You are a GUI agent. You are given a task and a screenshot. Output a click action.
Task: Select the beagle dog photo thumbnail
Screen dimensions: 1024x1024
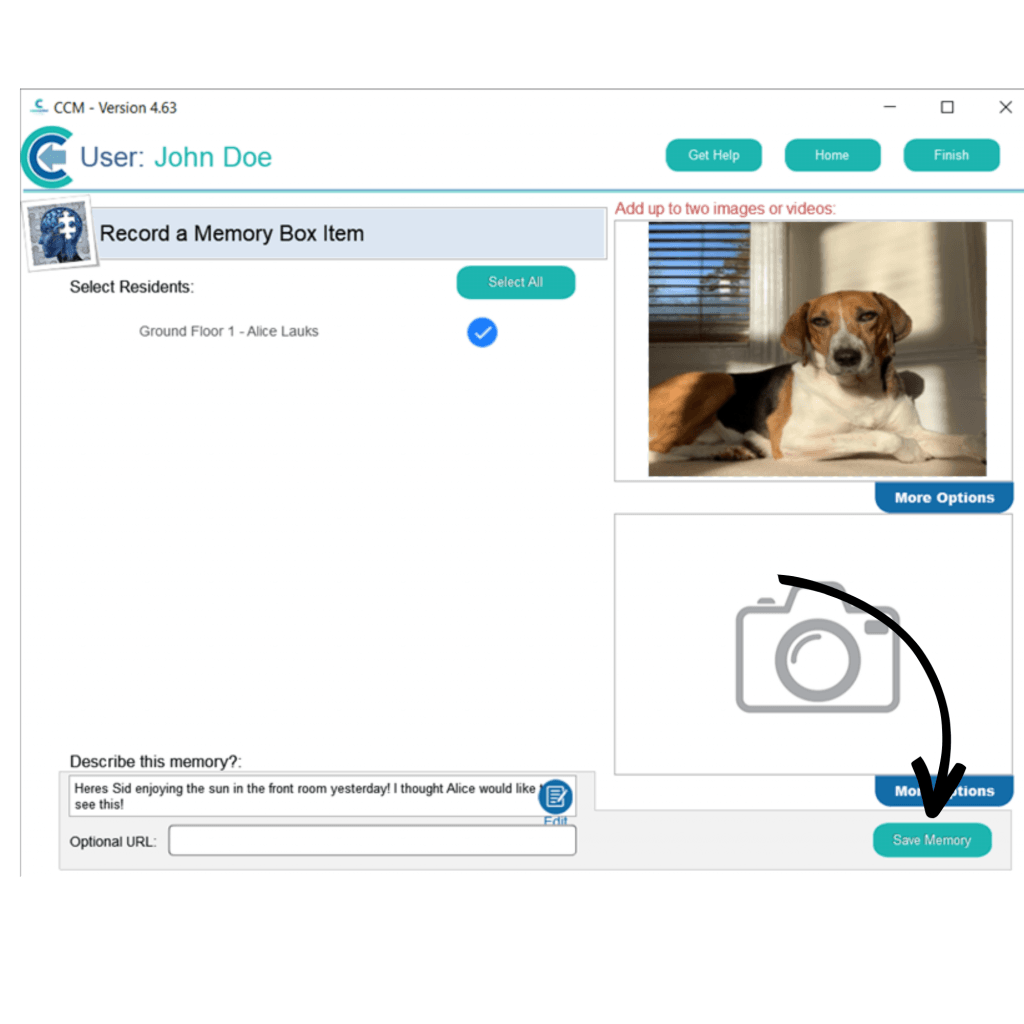[x=816, y=348]
